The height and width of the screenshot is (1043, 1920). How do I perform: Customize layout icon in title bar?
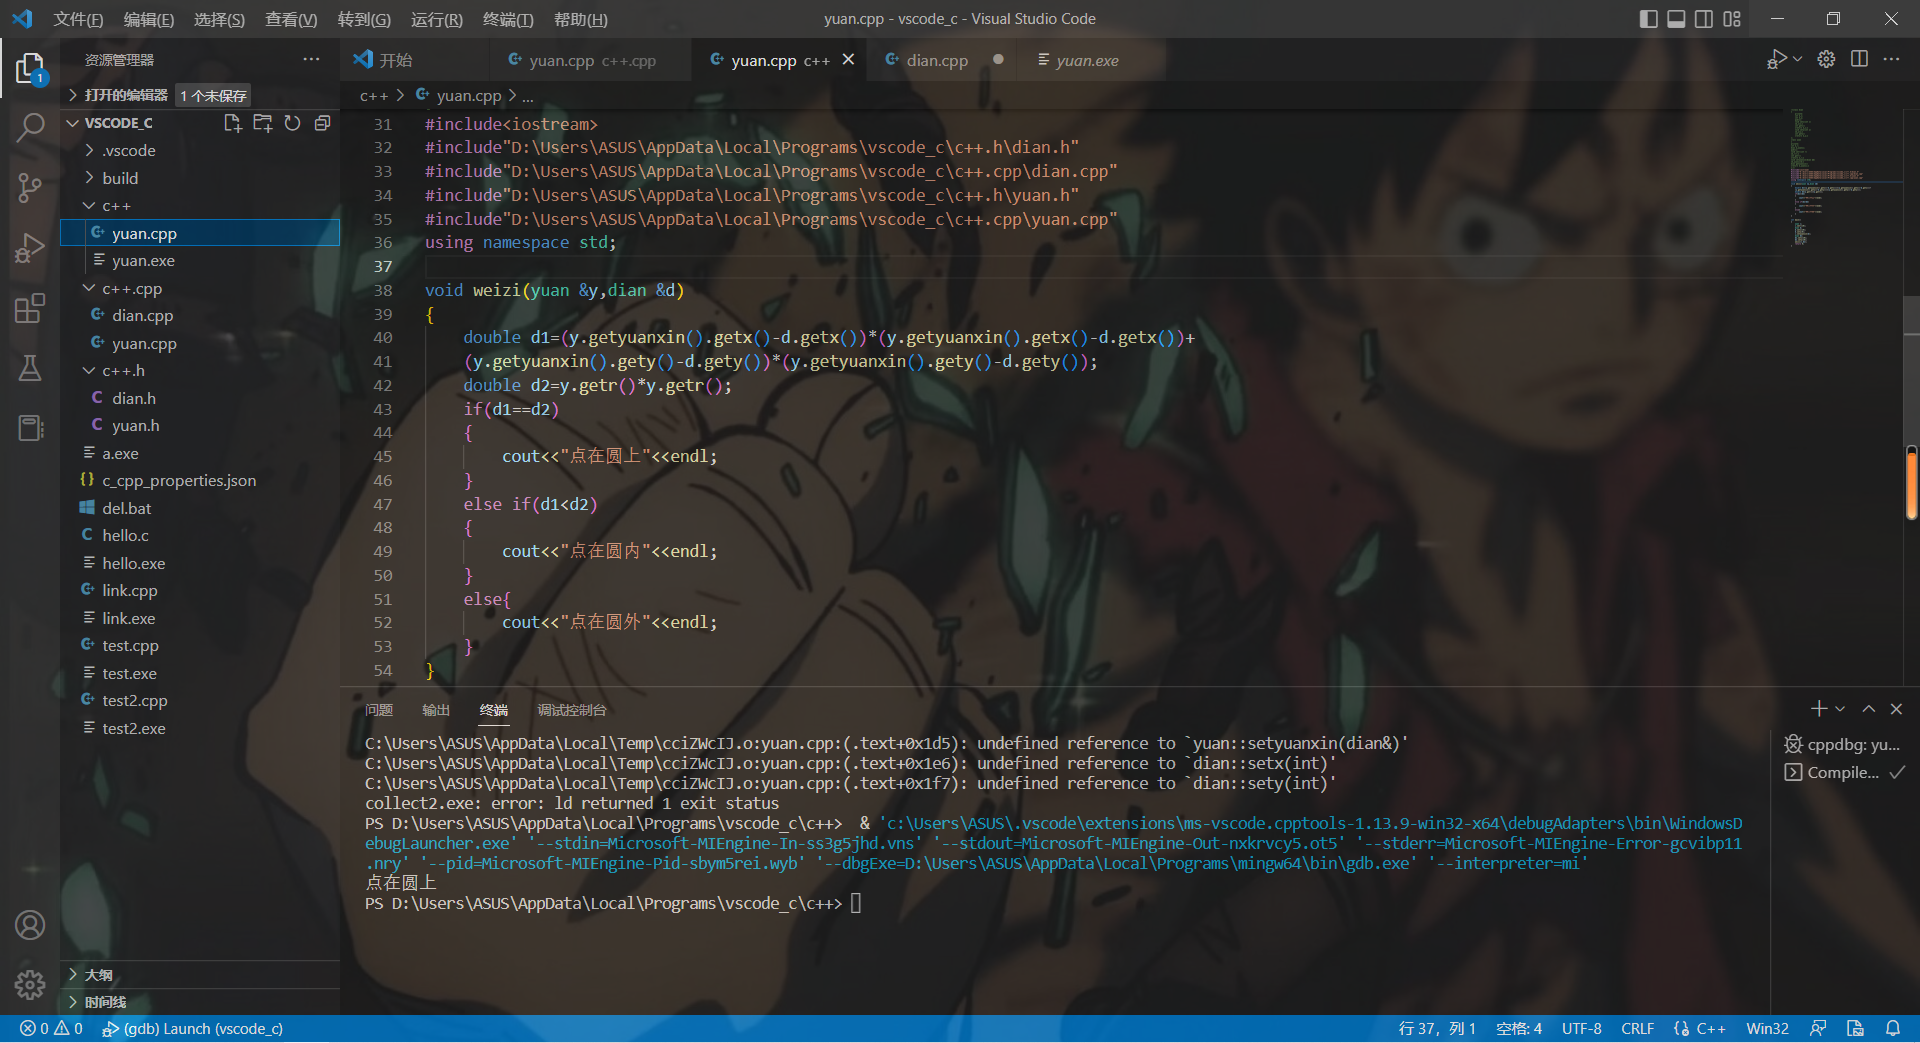tap(1732, 19)
